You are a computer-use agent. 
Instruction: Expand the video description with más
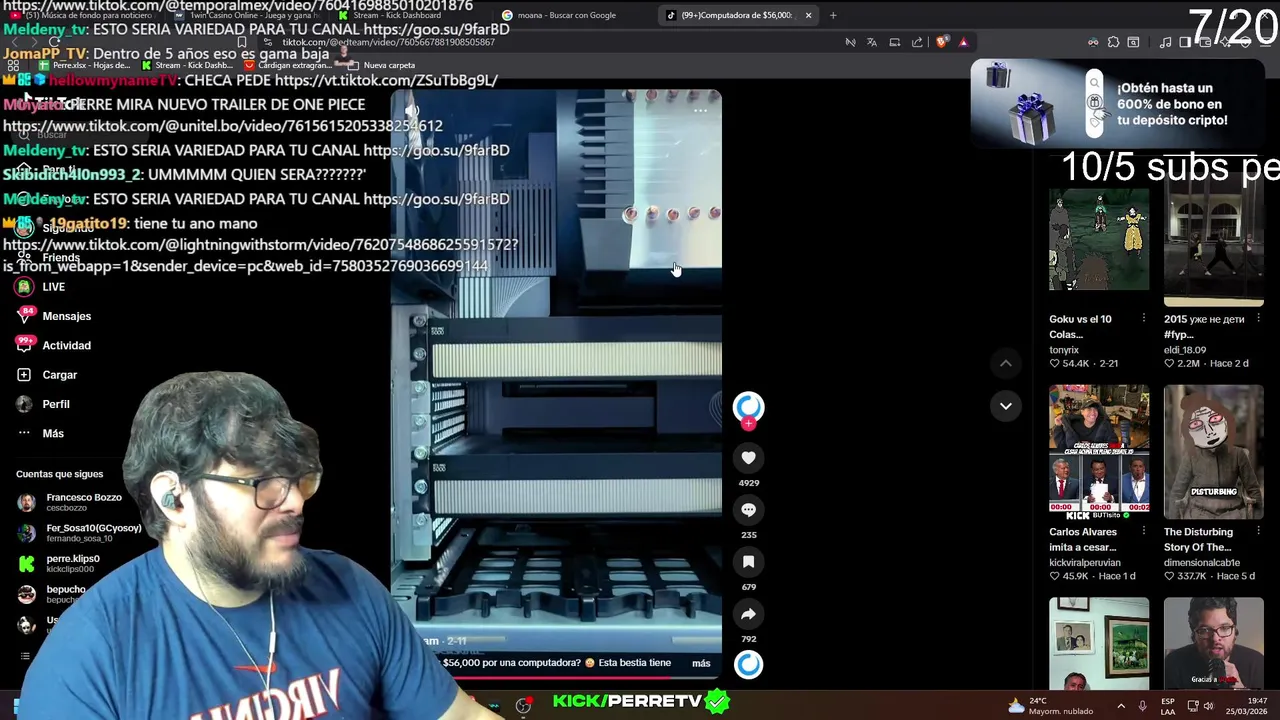click(701, 663)
